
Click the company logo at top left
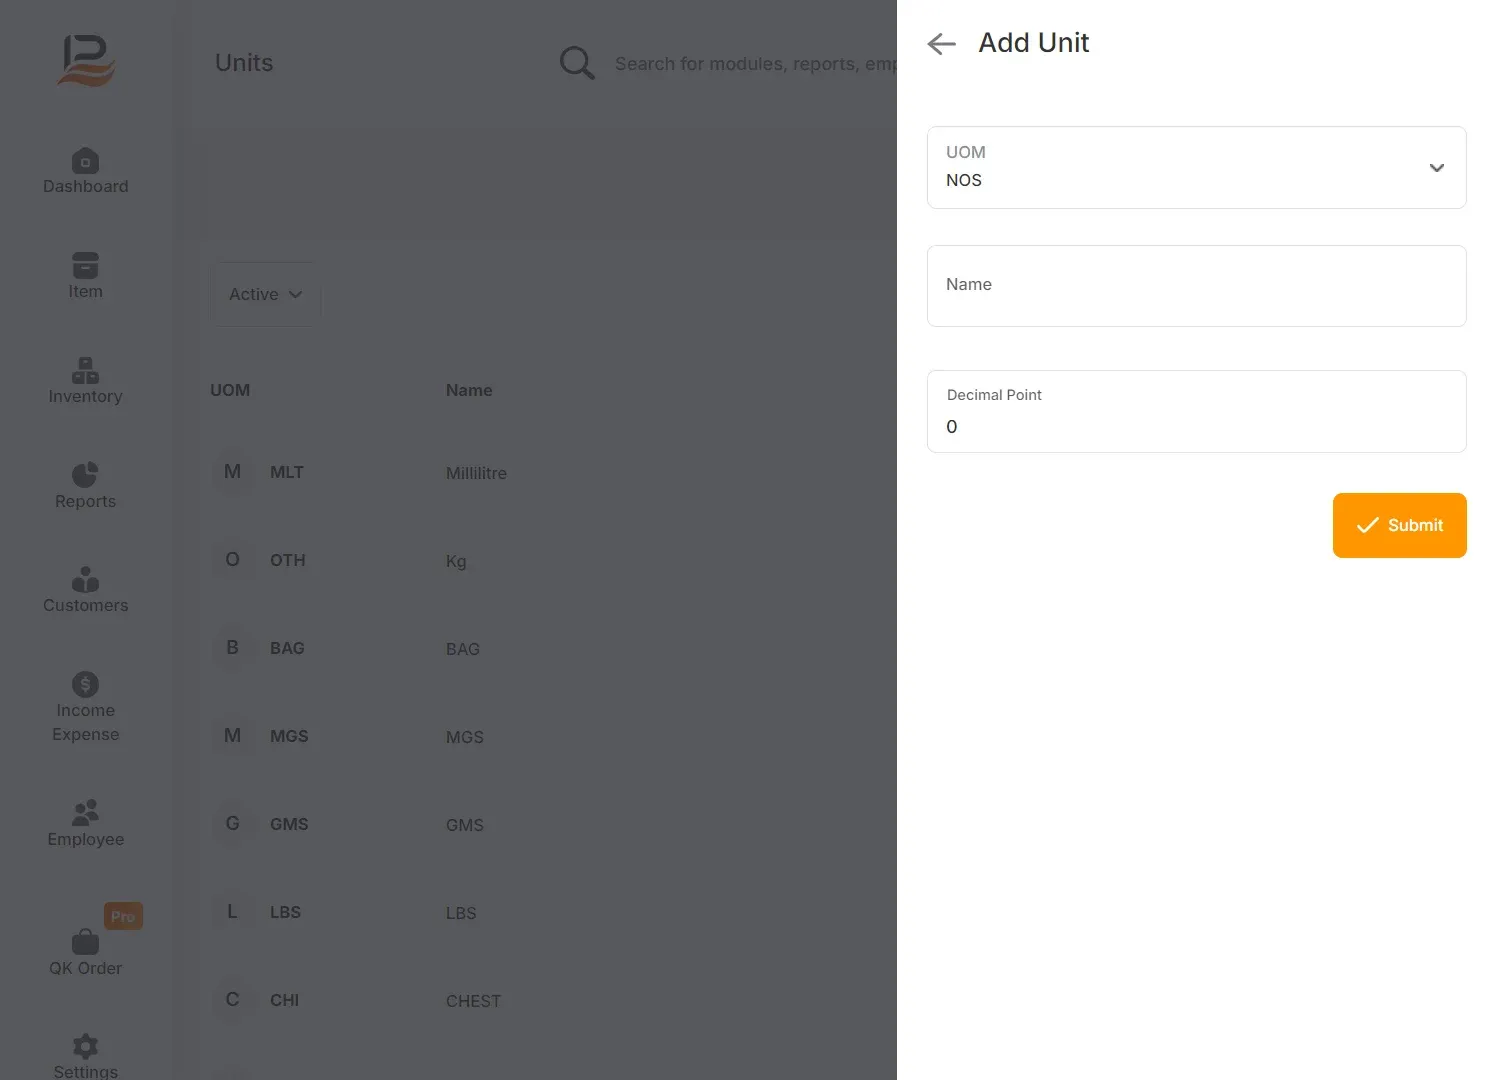[86, 60]
